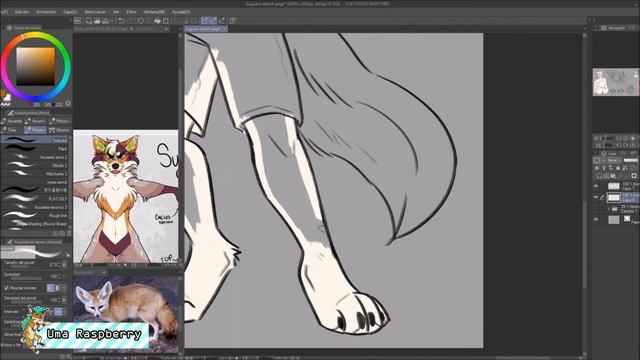Hide the paper layer with its eye icon
Screen dimensions: 640x360
pos(596,220)
